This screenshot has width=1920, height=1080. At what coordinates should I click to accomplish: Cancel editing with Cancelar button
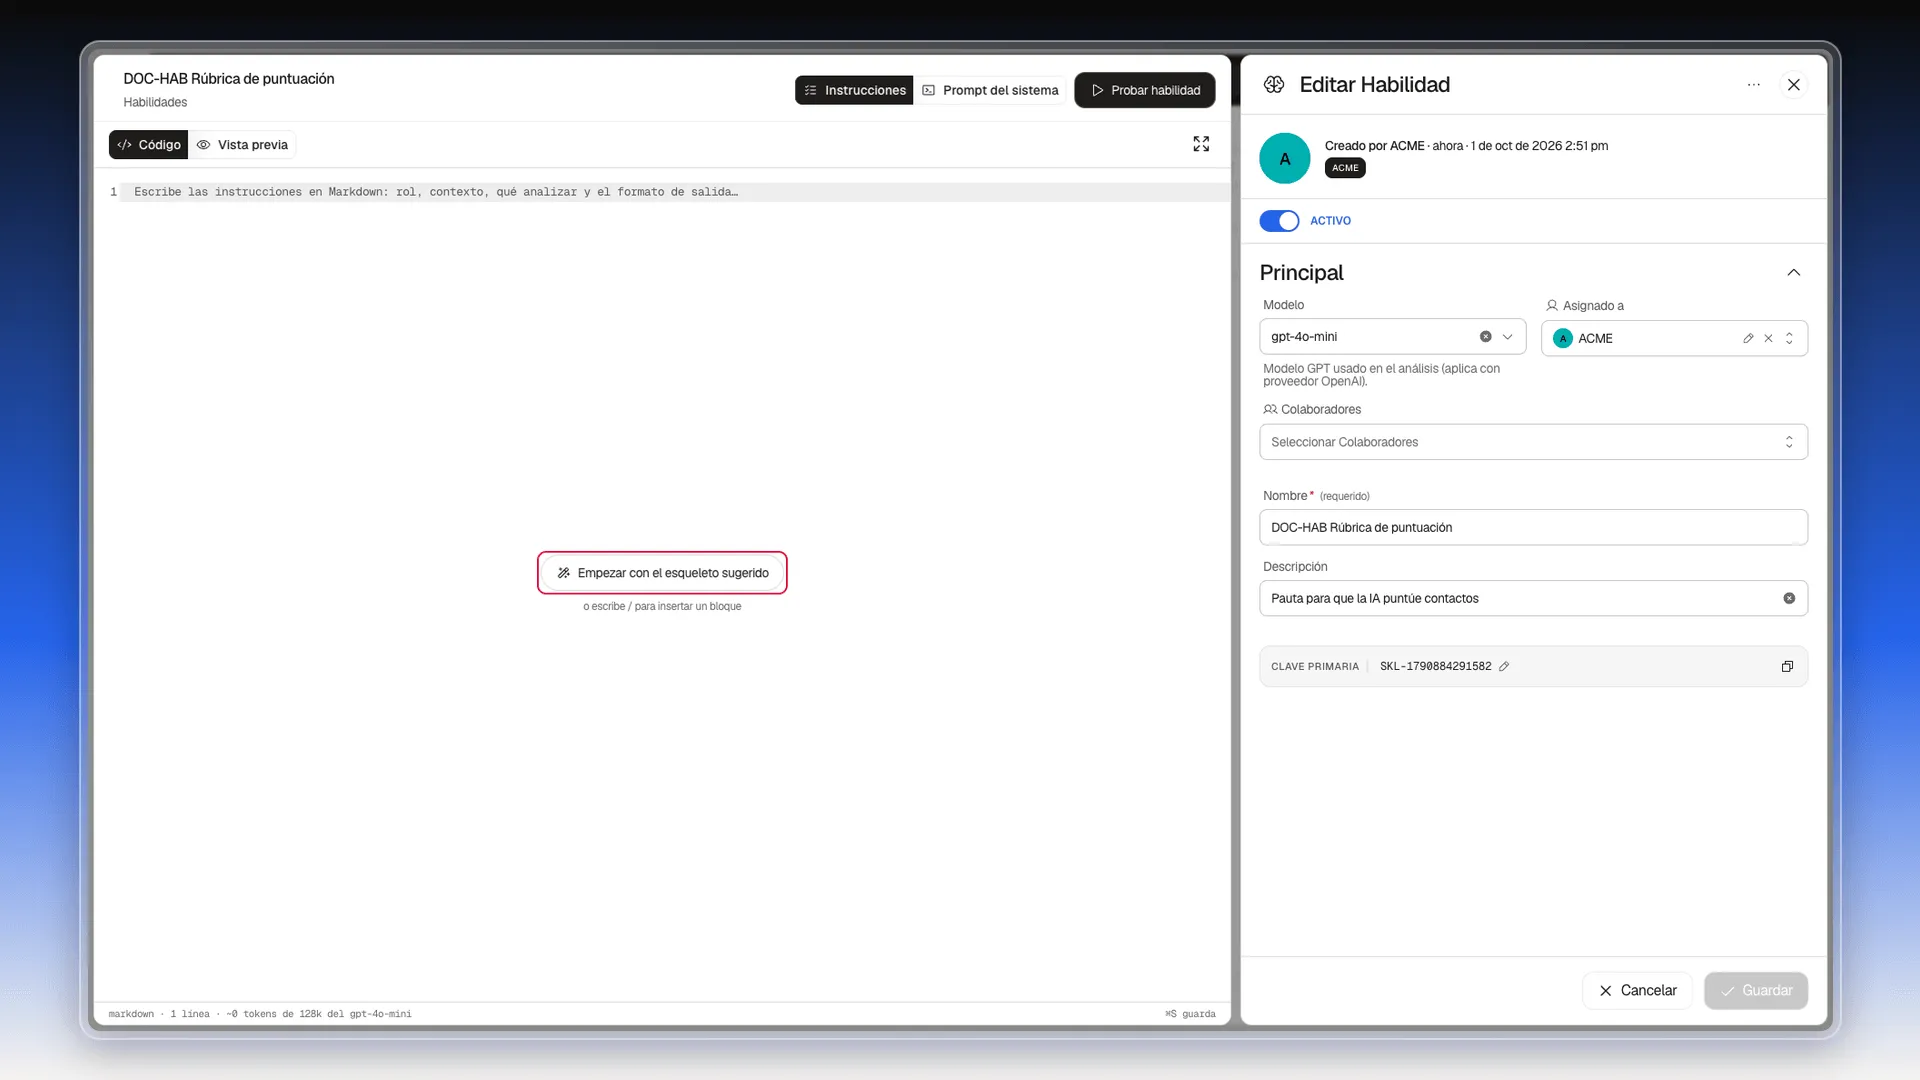pos(1637,990)
